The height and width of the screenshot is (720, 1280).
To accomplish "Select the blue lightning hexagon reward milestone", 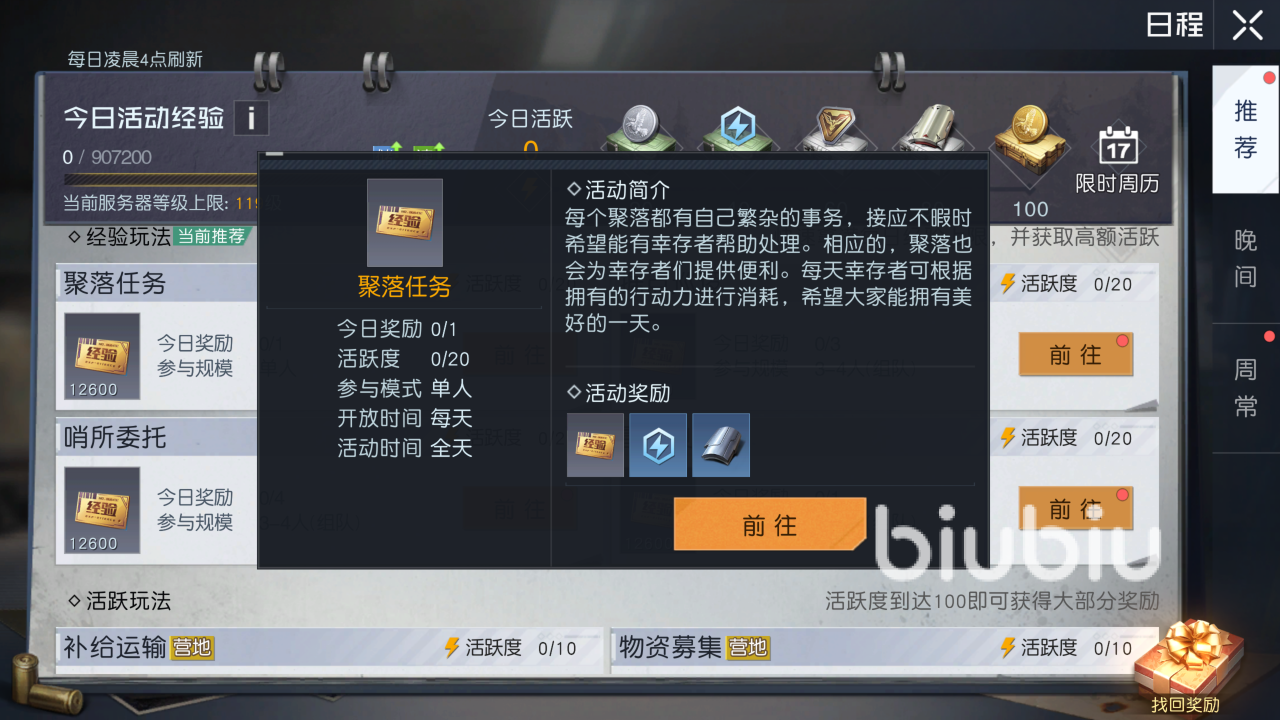I will (737, 128).
